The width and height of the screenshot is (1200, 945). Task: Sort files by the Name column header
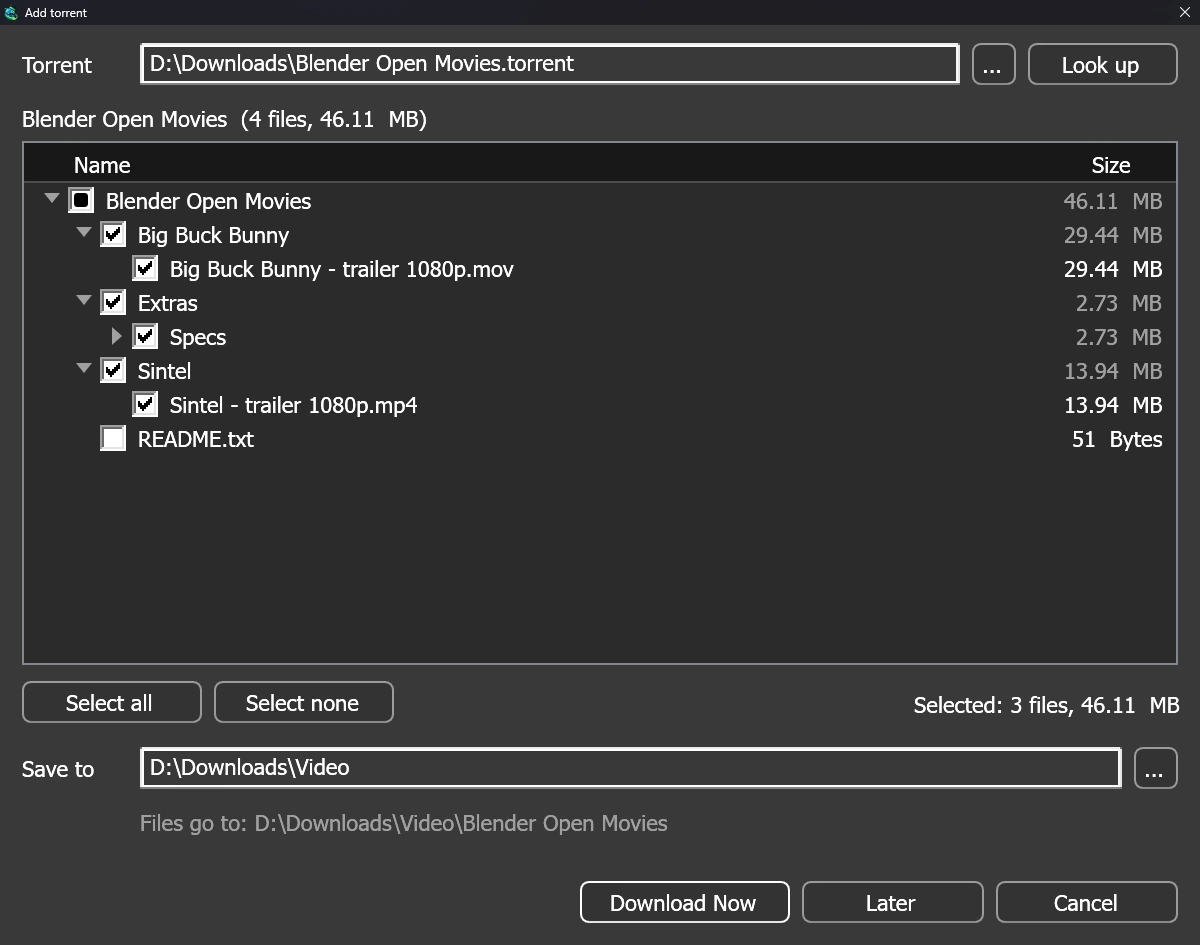click(102, 165)
